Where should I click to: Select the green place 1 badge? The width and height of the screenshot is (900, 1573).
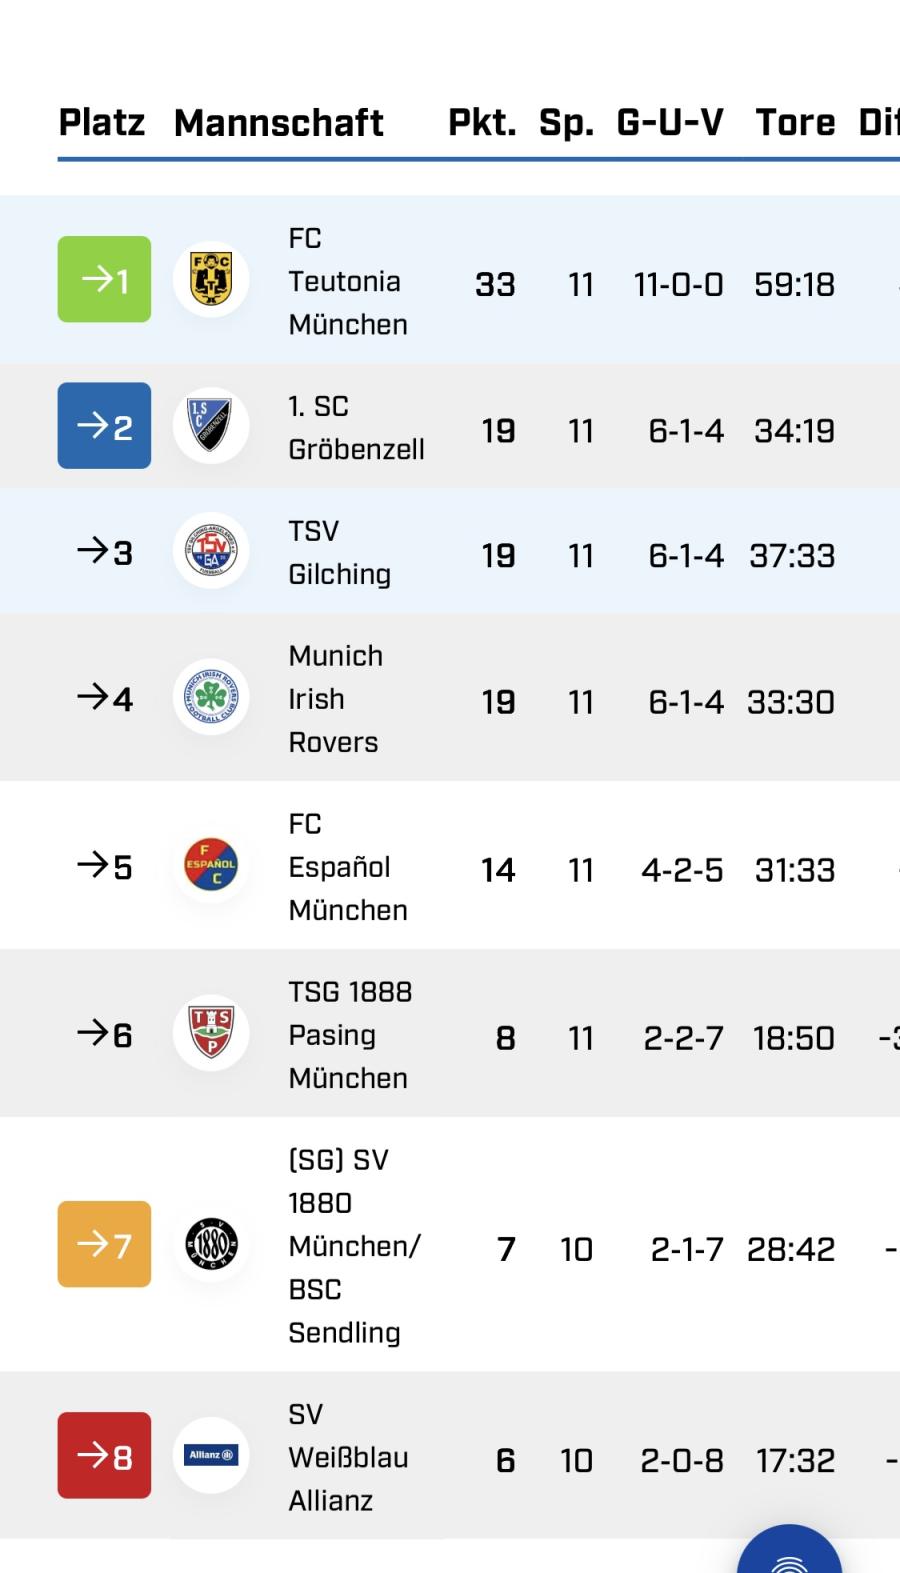[104, 279]
